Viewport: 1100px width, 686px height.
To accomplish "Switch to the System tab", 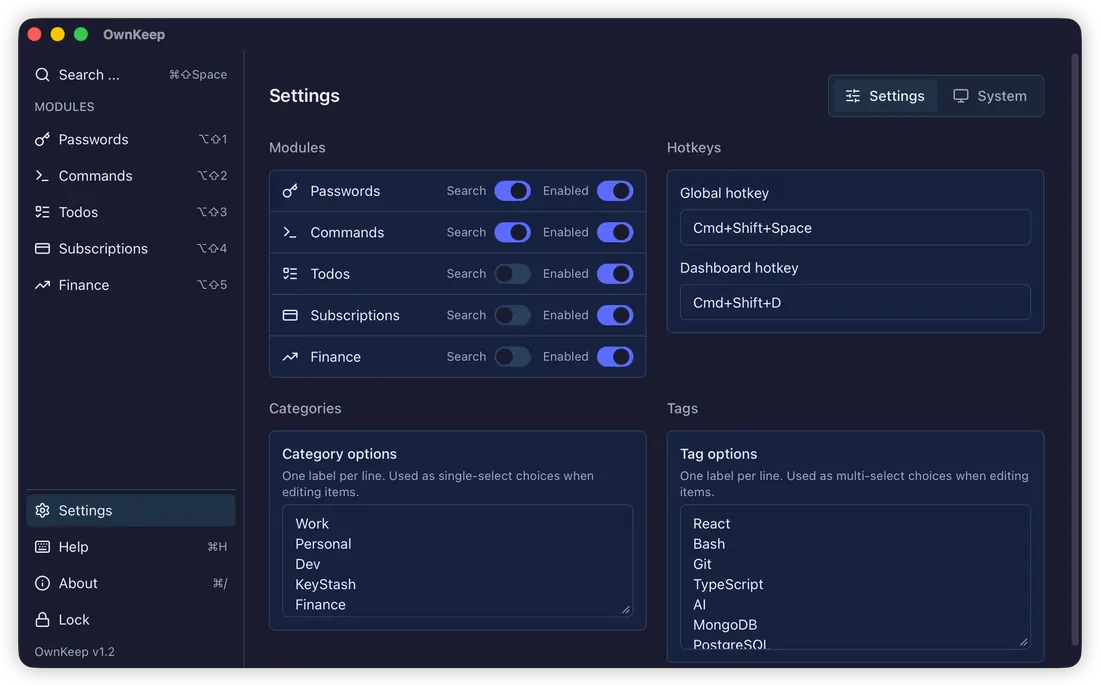I will point(989,96).
